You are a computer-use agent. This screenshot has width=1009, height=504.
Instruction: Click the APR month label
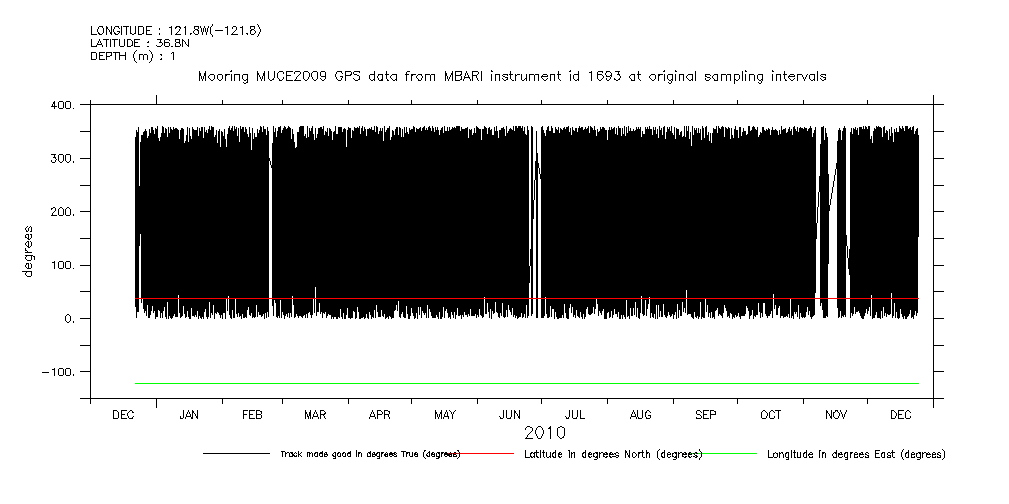[x=380, y=415]
